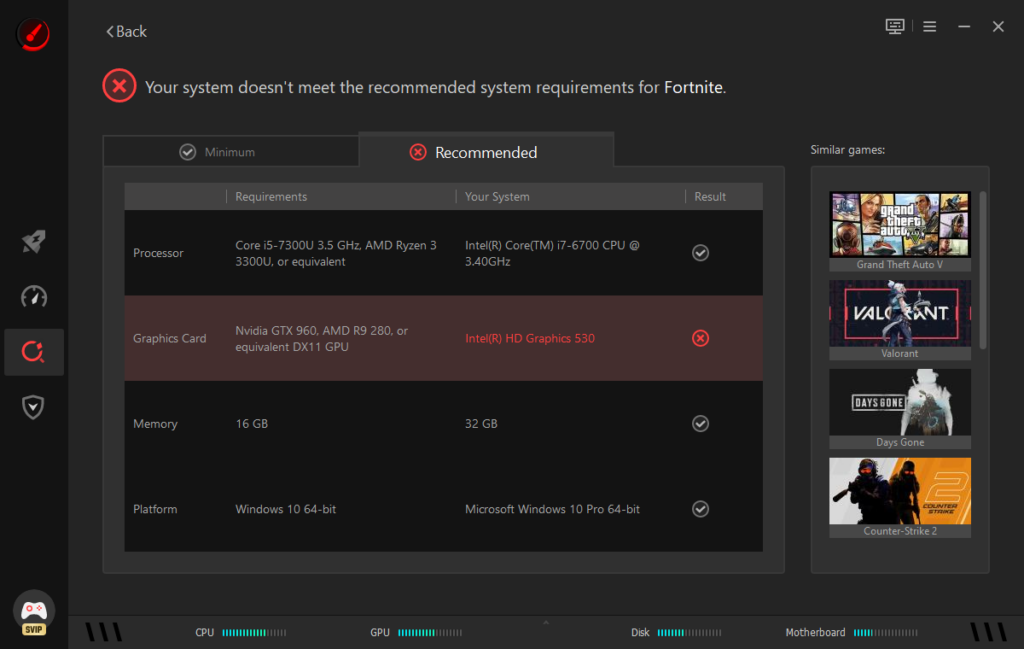
Task: Close the application window
Action: (x=998, y=26)
